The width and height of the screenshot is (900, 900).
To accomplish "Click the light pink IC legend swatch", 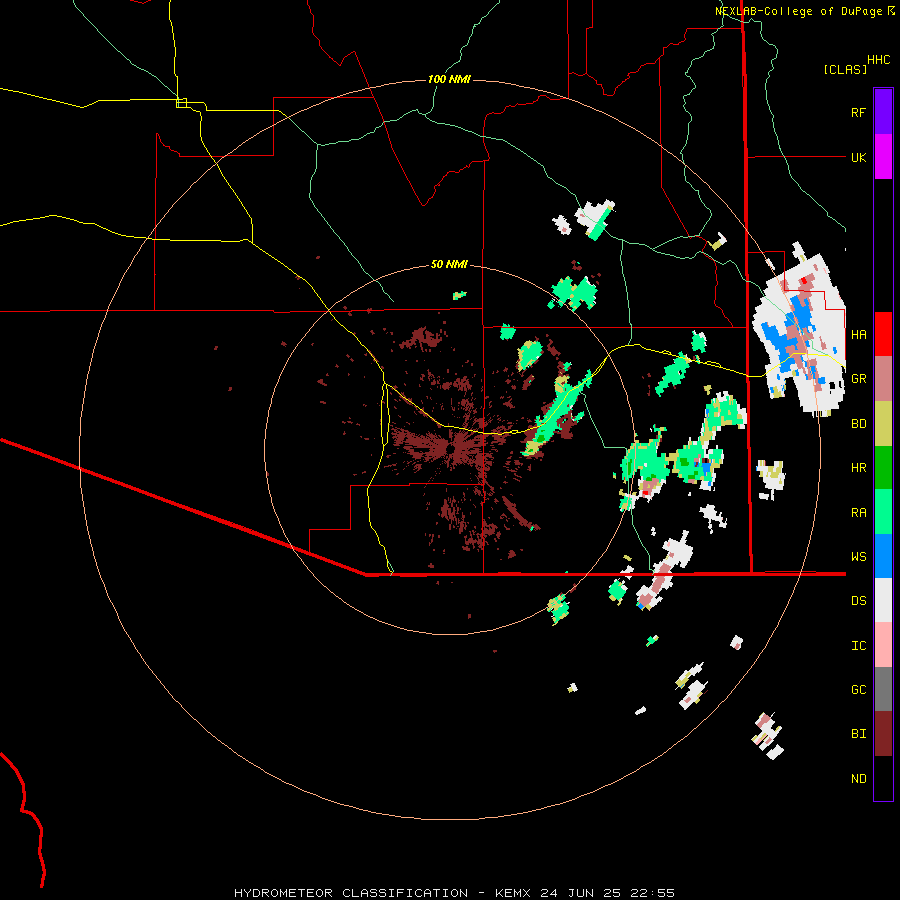I will point(883,645).
